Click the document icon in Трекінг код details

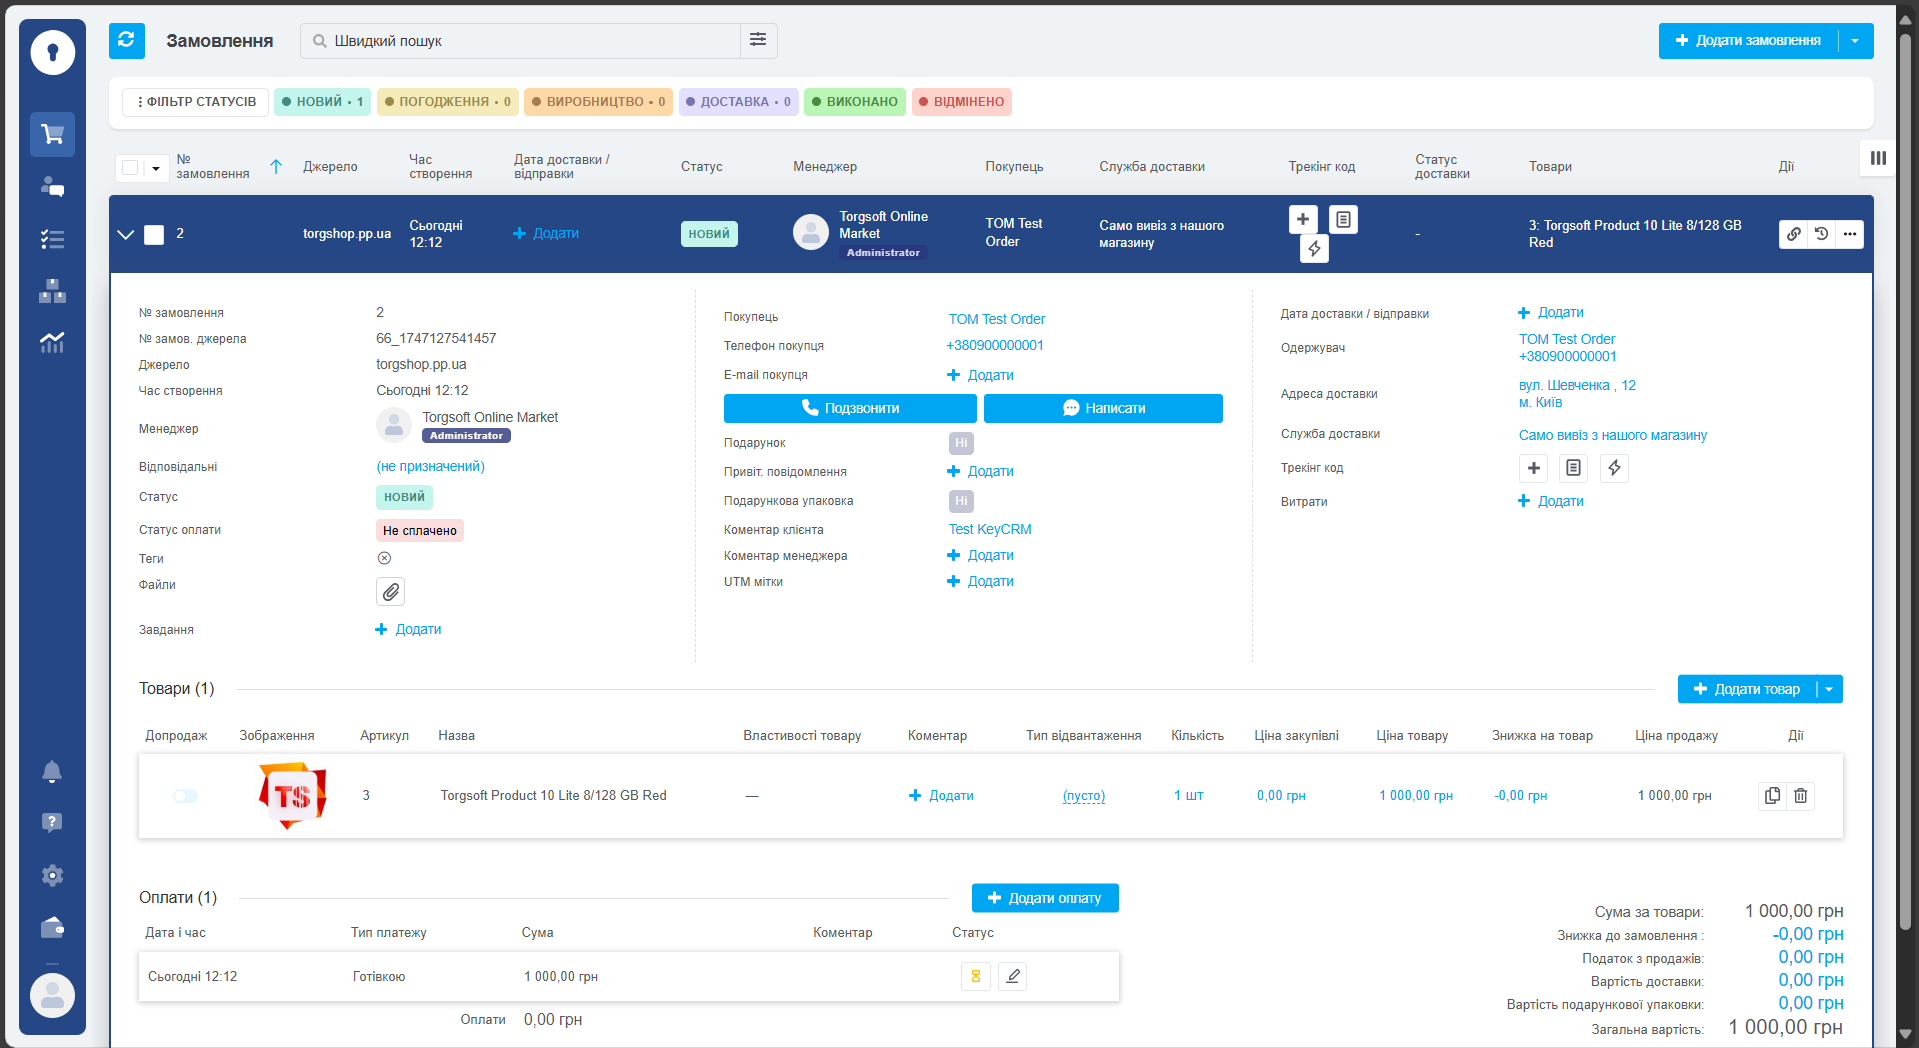coord(1574,468)
